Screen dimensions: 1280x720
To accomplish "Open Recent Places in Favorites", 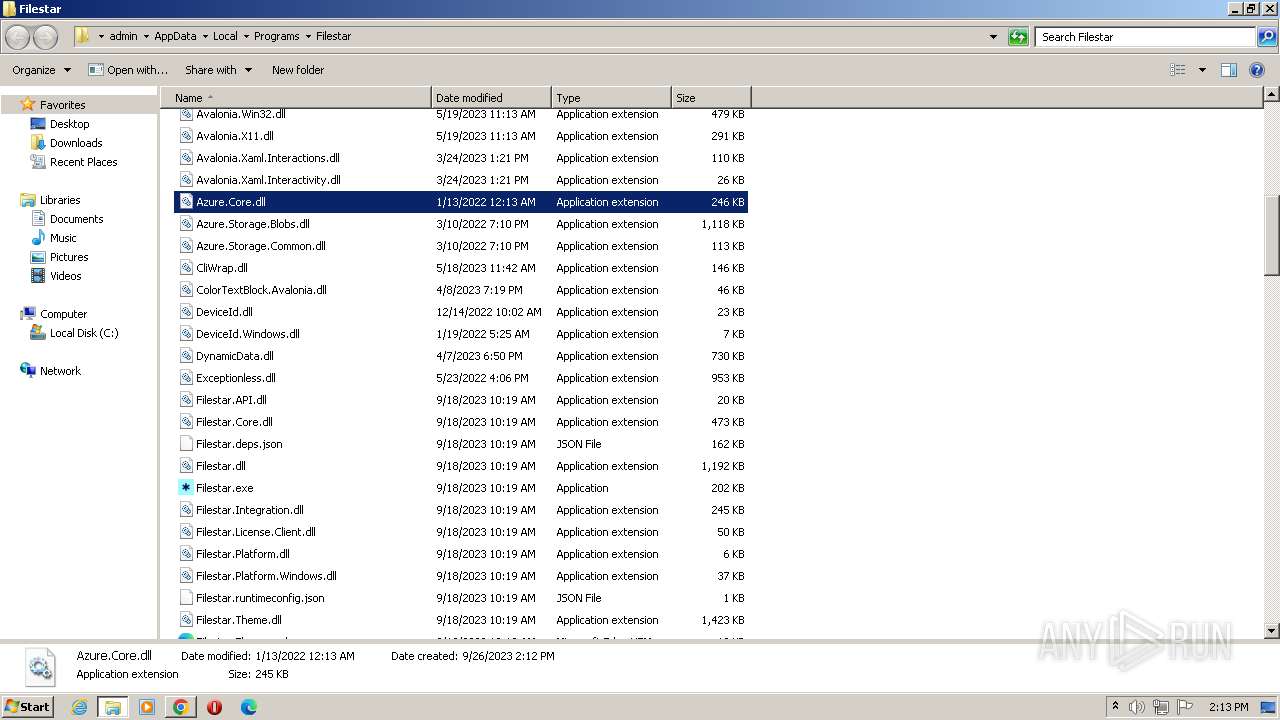I will 83,162.
